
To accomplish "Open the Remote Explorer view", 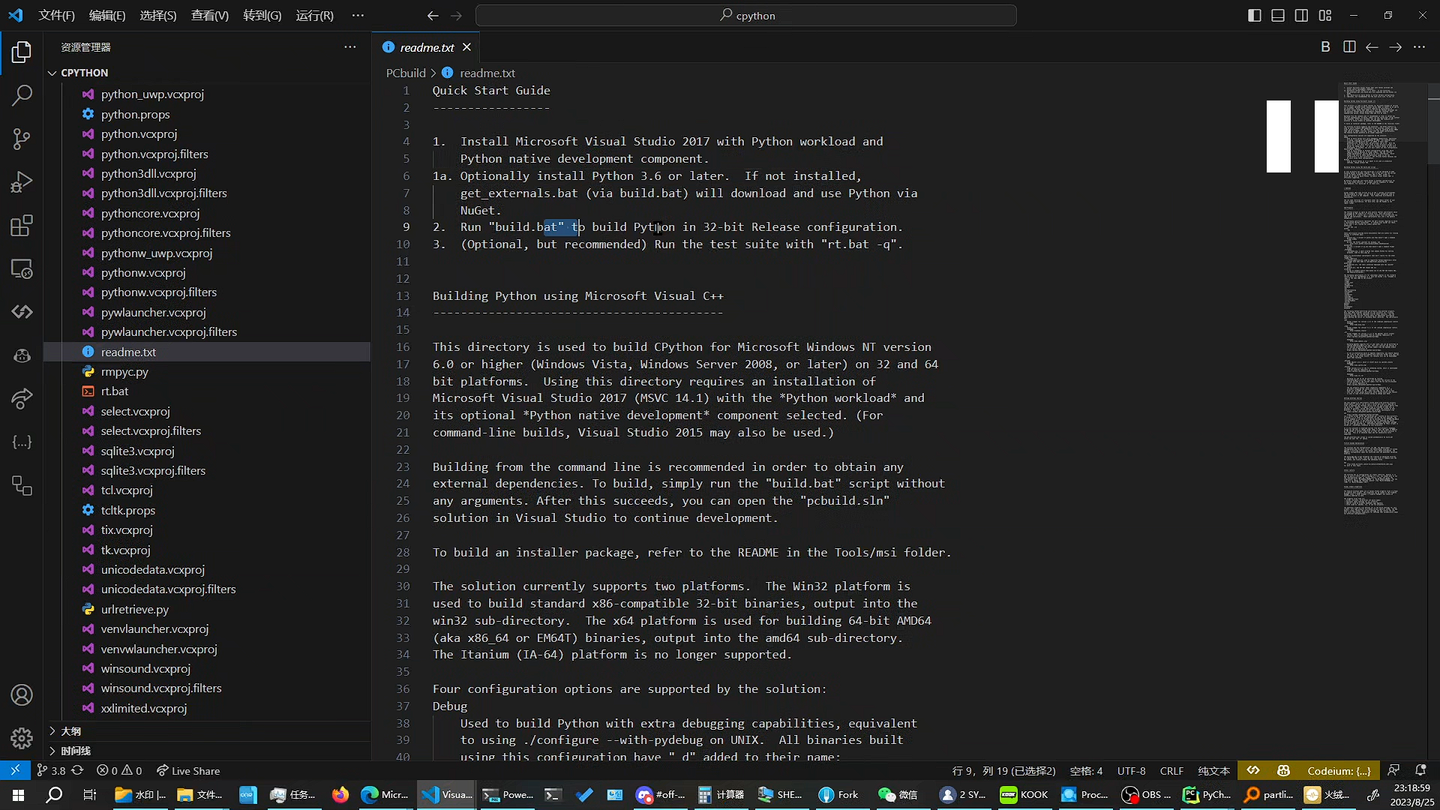I will (21, 269).
